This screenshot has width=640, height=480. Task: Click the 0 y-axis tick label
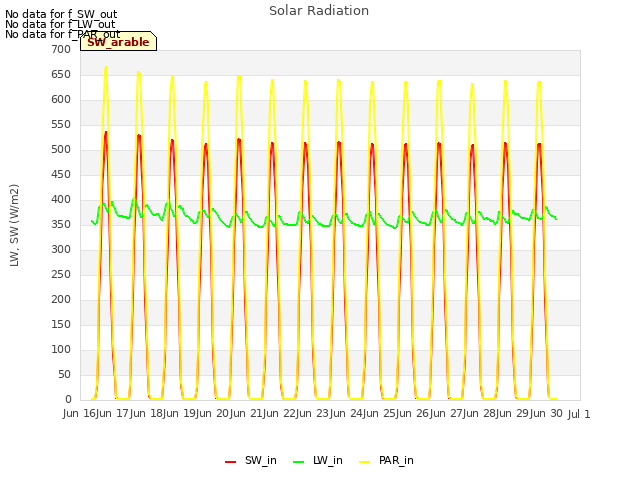[x=68, y=399]
